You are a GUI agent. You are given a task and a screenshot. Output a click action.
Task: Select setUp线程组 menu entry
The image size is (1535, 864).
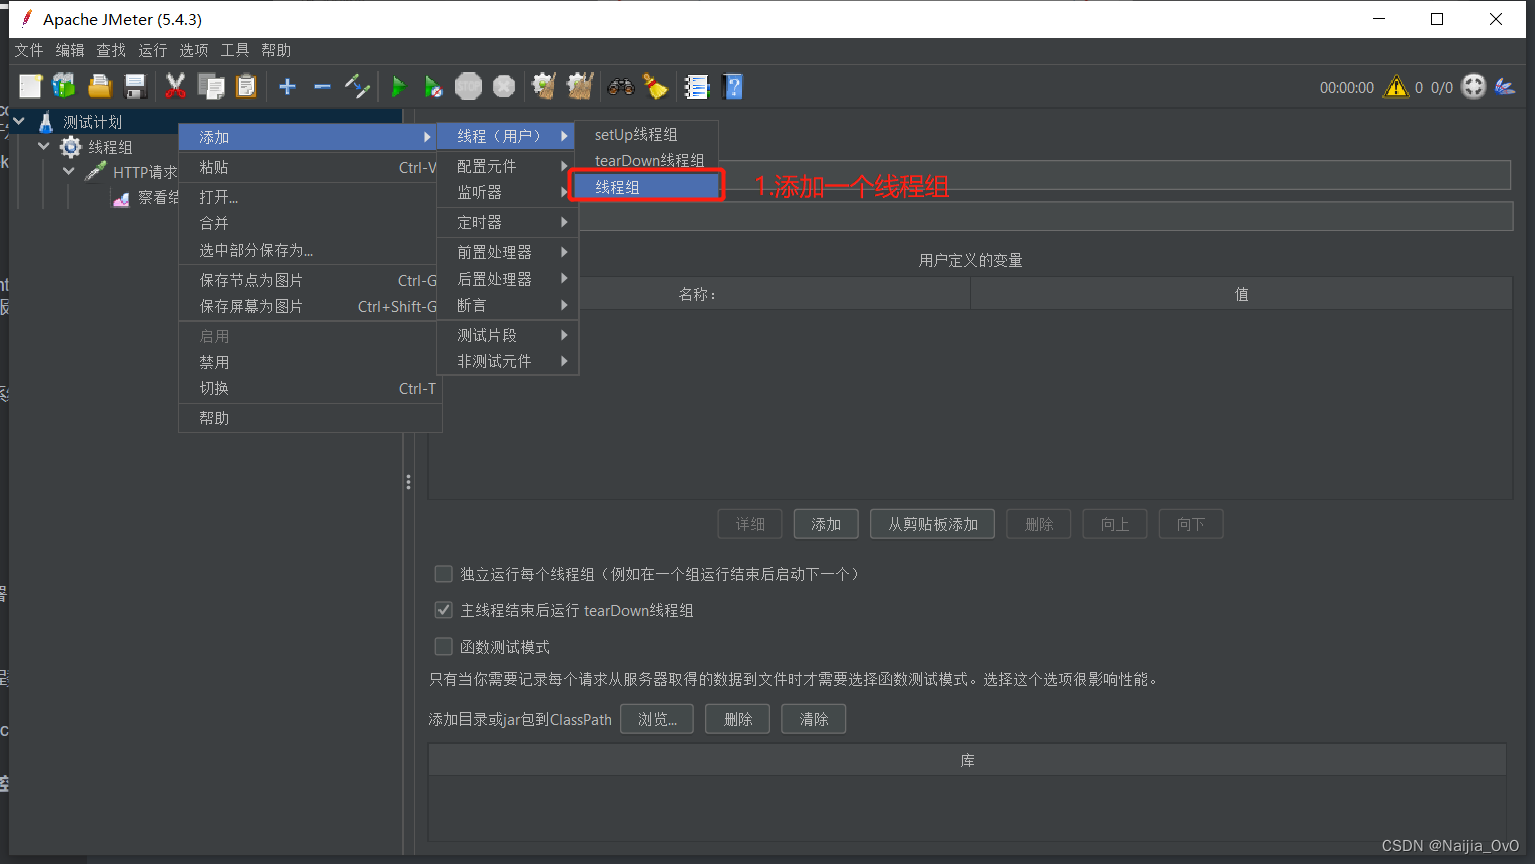[648, 134]
